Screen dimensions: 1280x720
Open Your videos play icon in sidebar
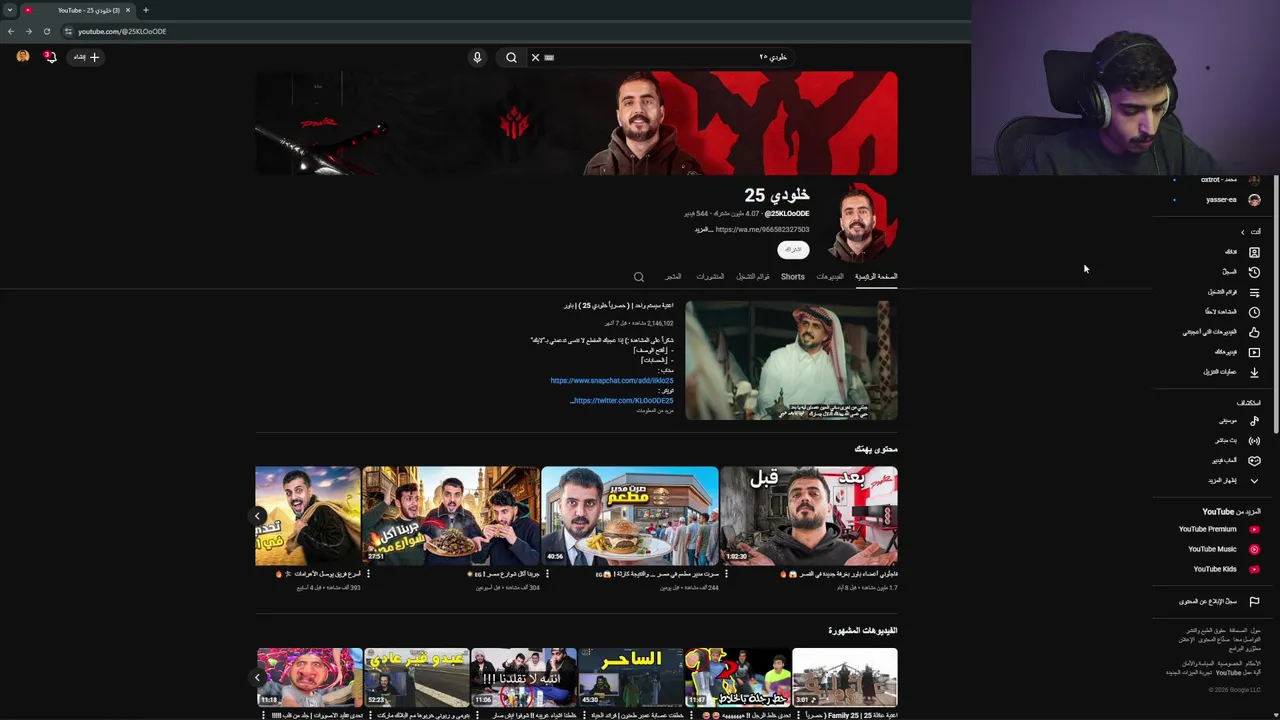[1254, 352]
